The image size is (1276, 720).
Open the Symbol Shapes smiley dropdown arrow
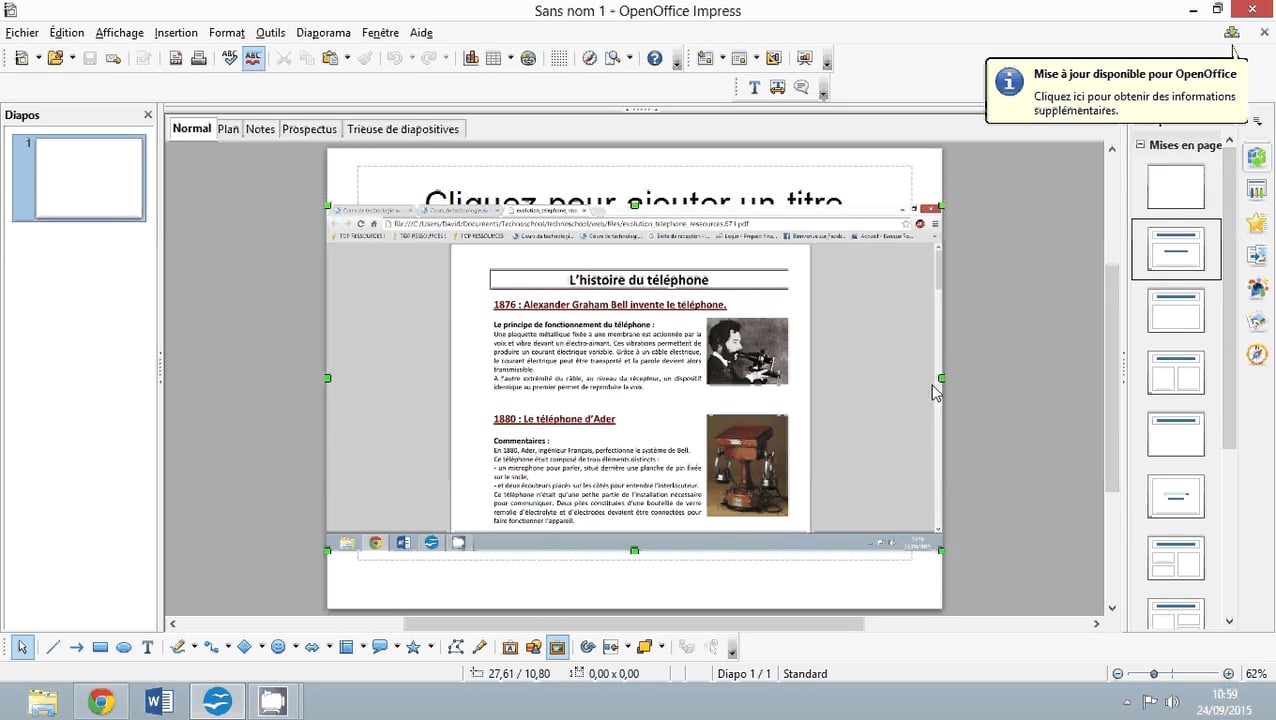pos(295,647)
